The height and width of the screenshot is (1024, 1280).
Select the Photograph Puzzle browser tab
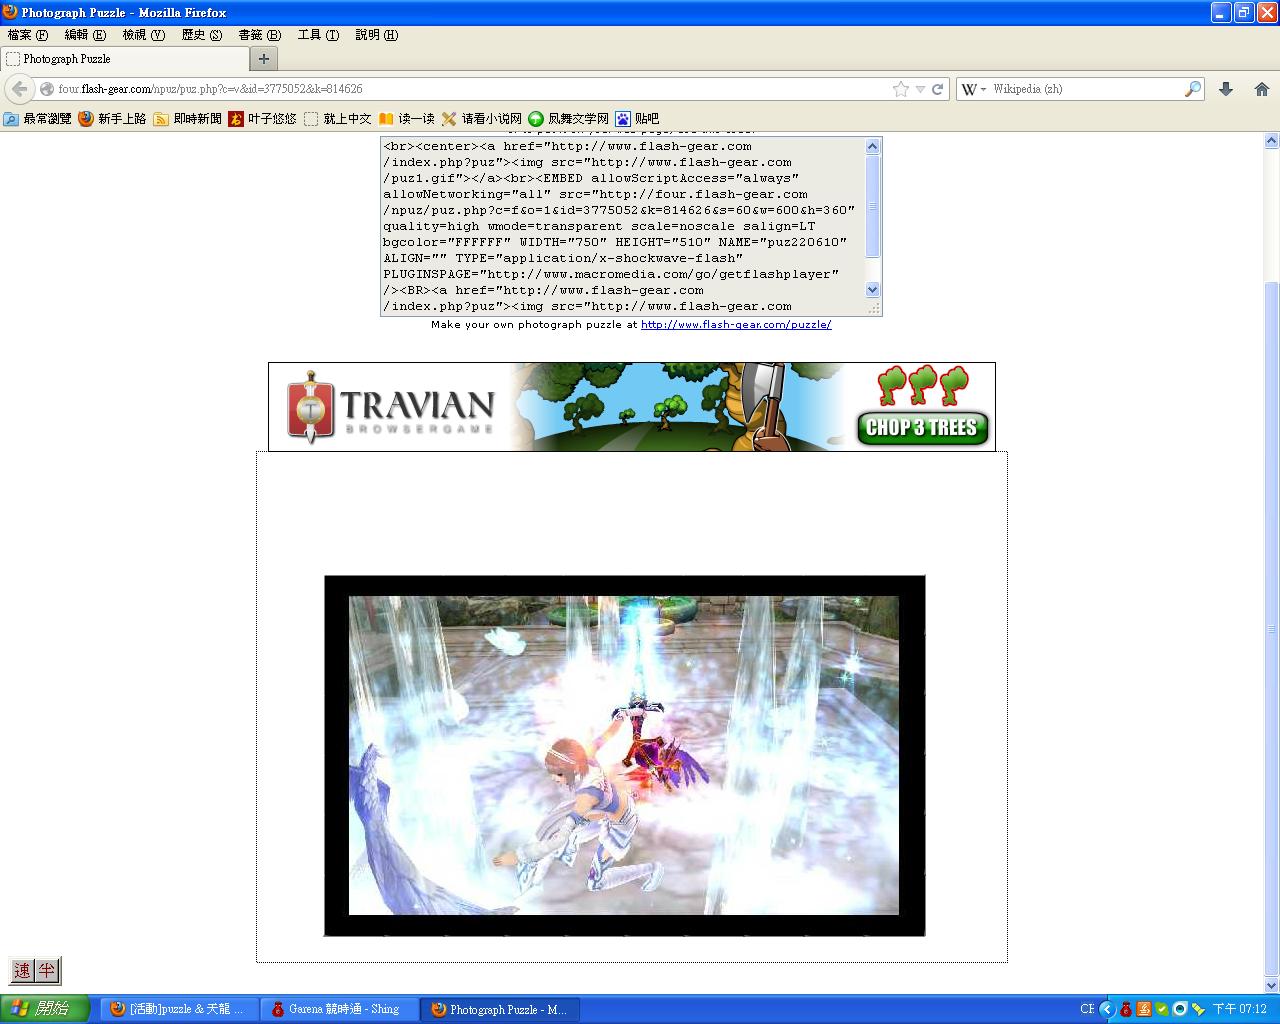[124, 59]
